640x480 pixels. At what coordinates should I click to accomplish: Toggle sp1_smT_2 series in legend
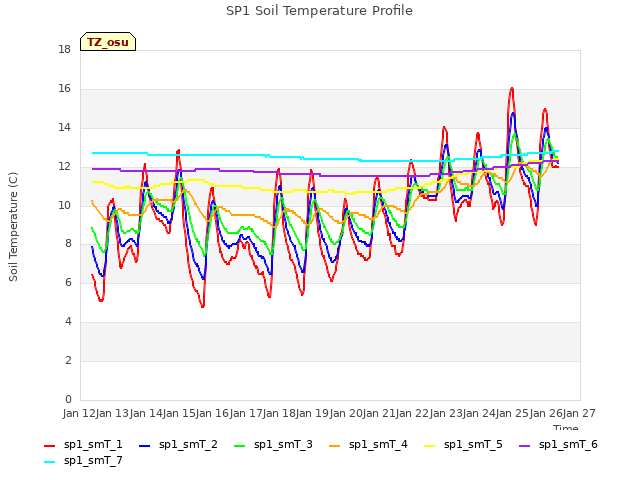tap(178, 444)
